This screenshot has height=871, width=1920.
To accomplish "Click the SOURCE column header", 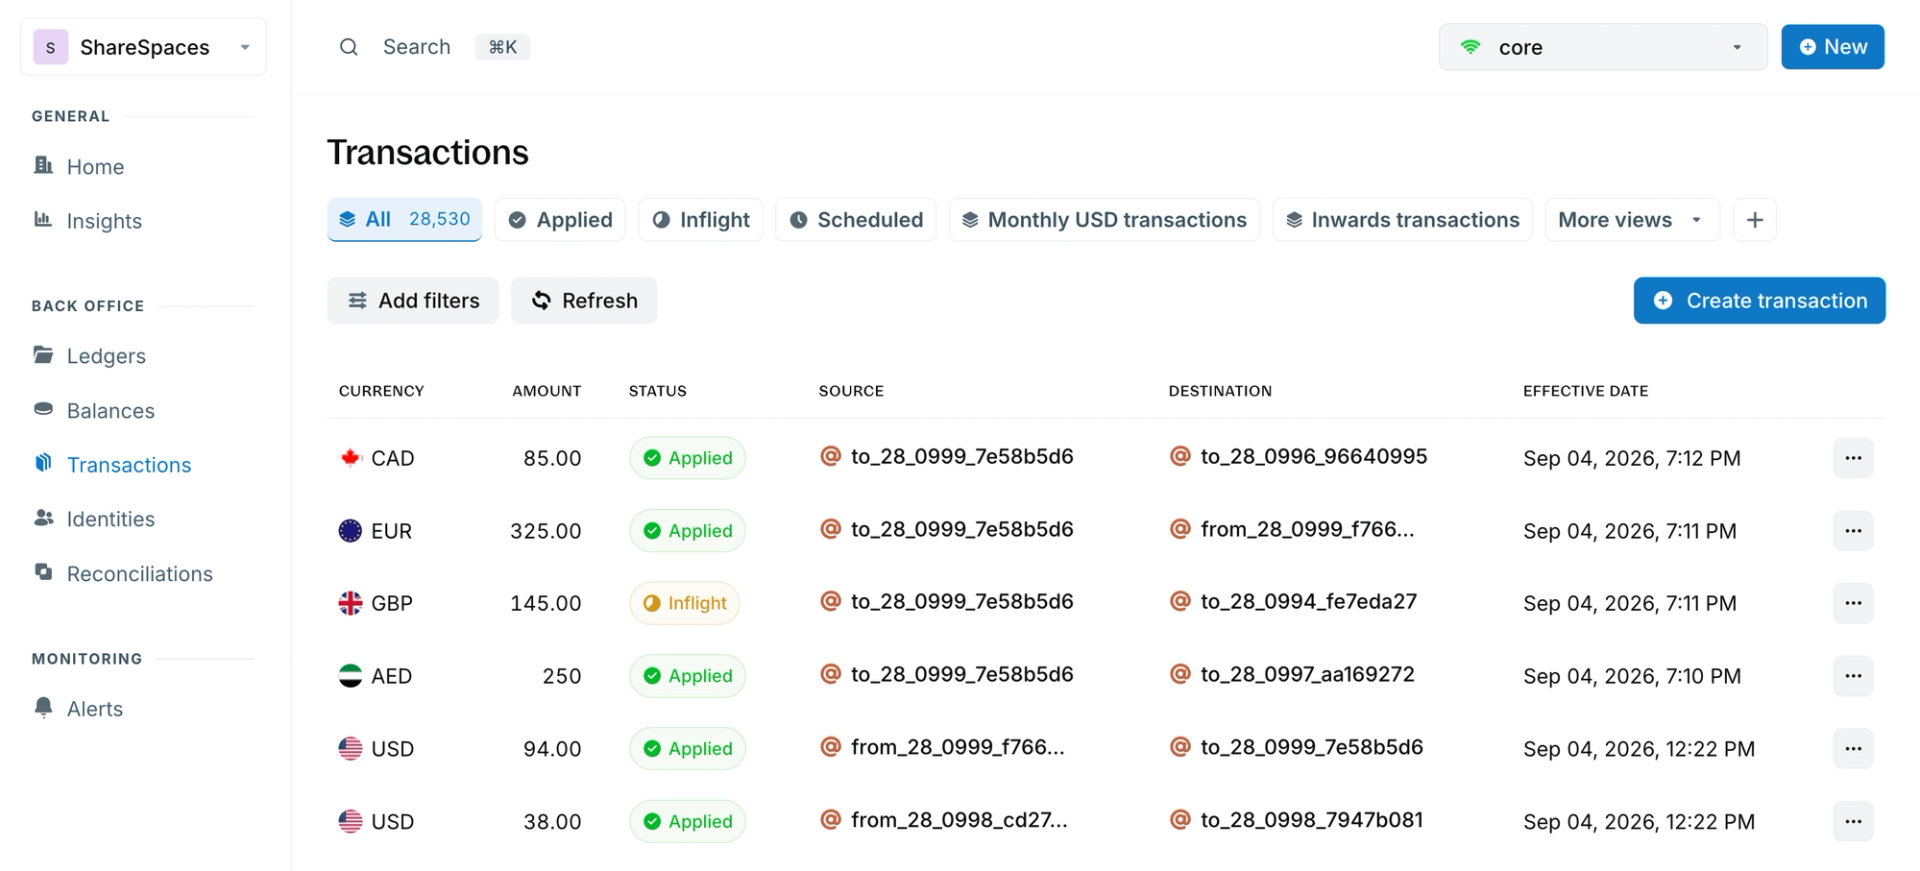I will [x=851, y=391].
